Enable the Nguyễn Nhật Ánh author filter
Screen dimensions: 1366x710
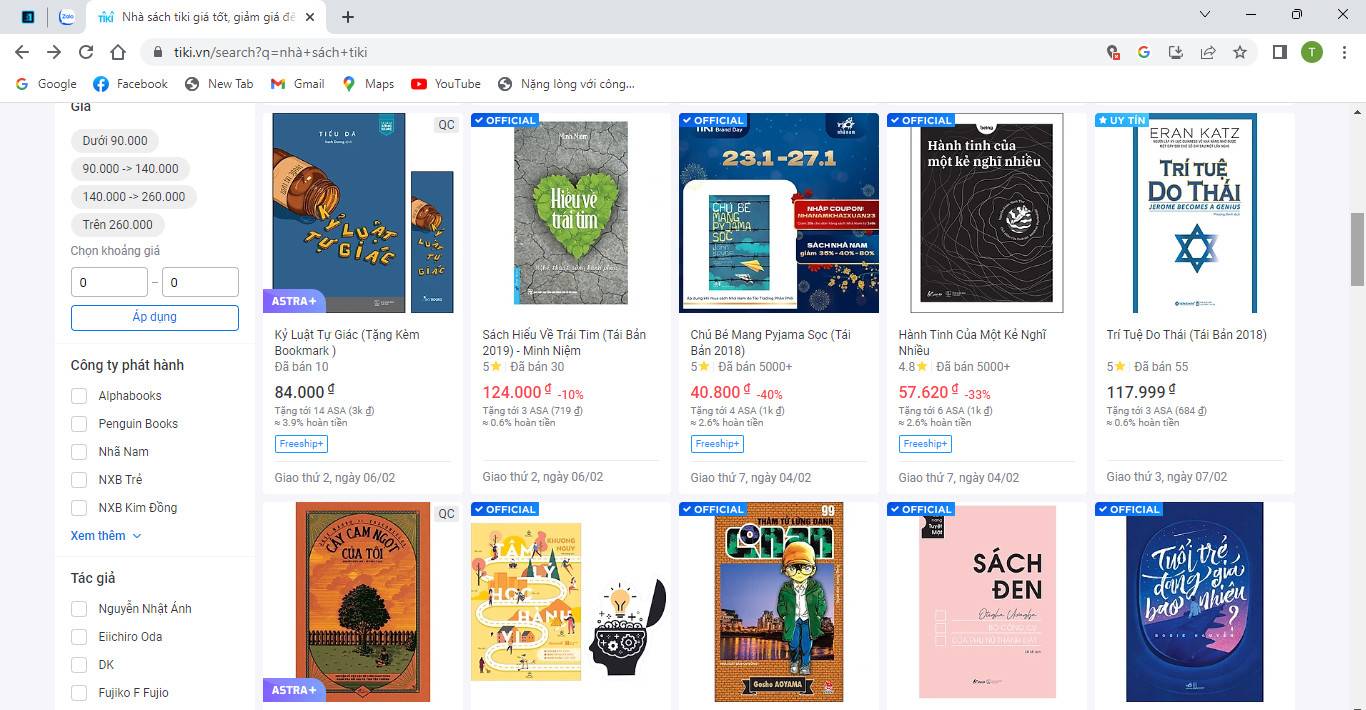[79, 609]
